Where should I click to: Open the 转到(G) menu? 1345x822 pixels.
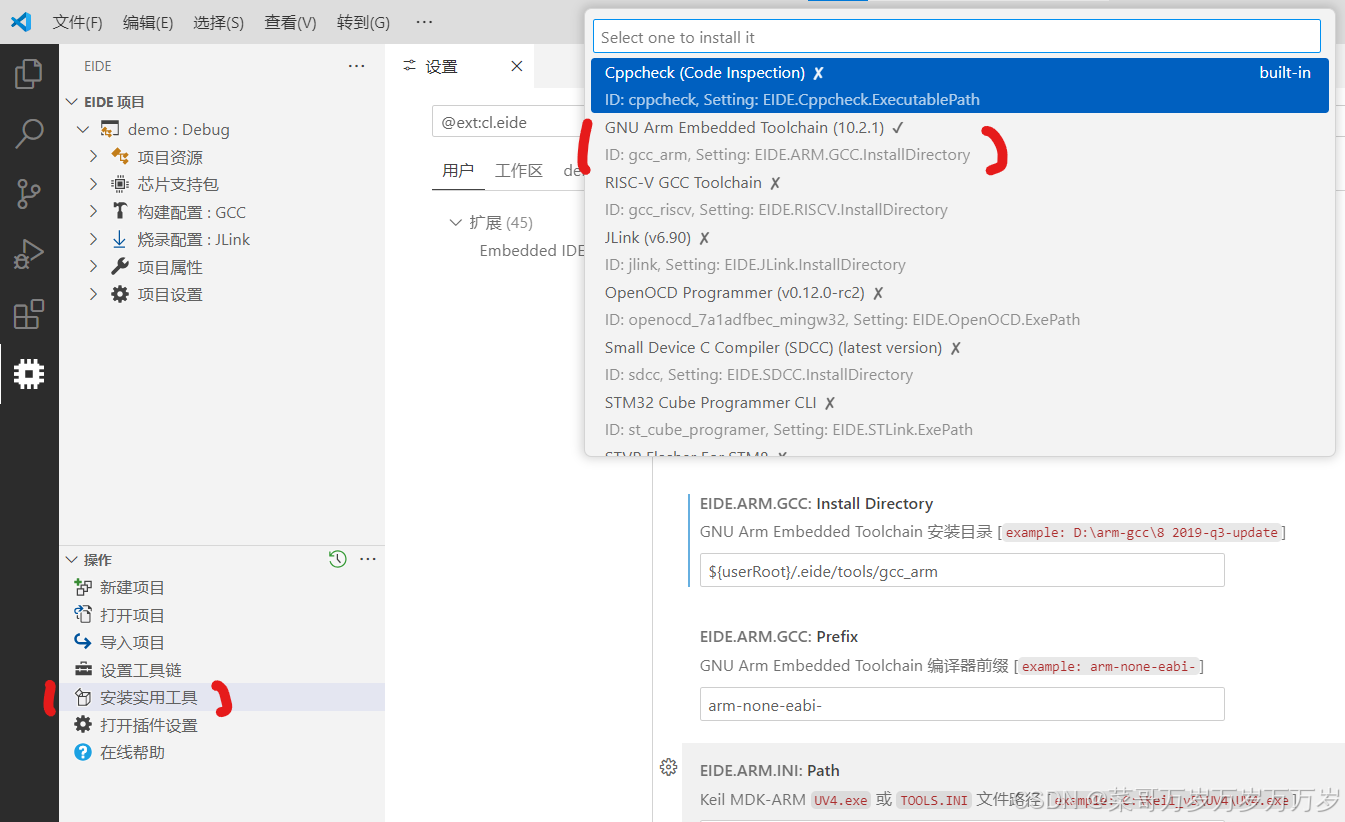[363, 22]
